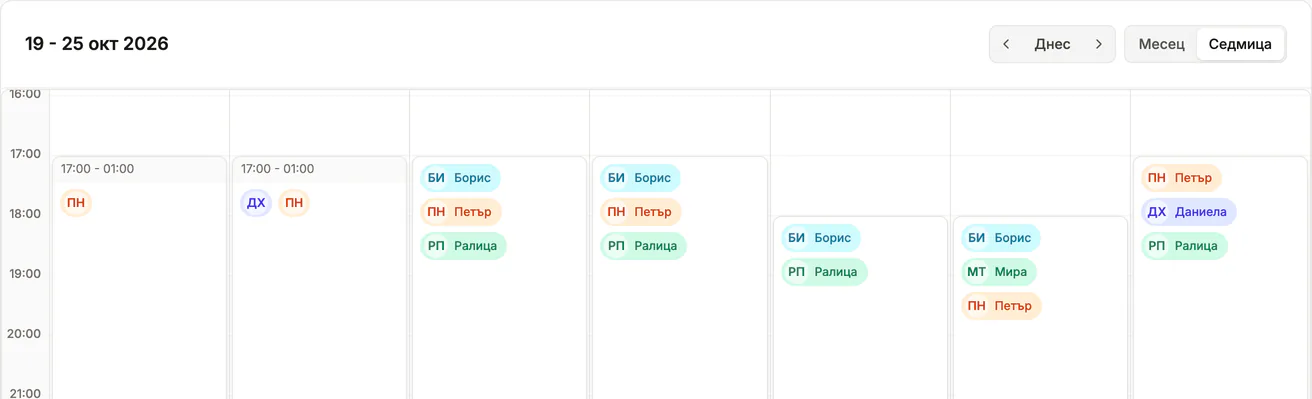Go to next week with right chevron

(1099, 44)
